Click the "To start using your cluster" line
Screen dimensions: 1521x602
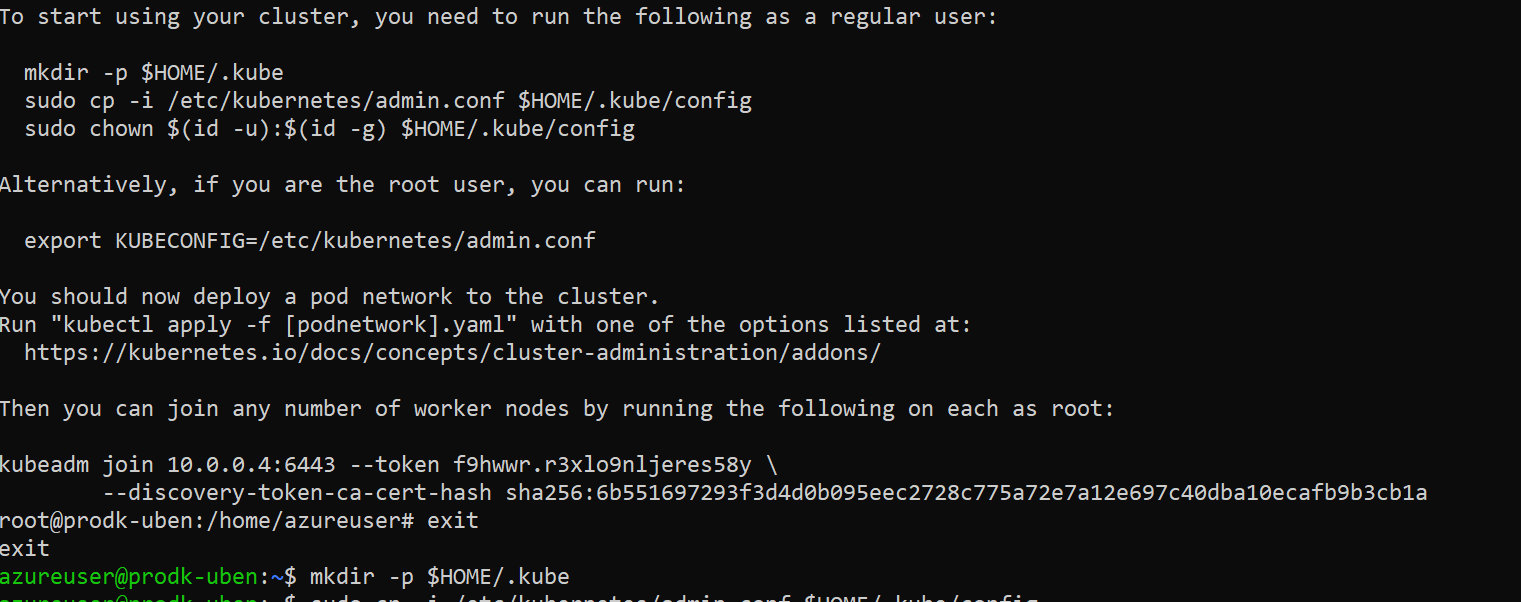498,17
